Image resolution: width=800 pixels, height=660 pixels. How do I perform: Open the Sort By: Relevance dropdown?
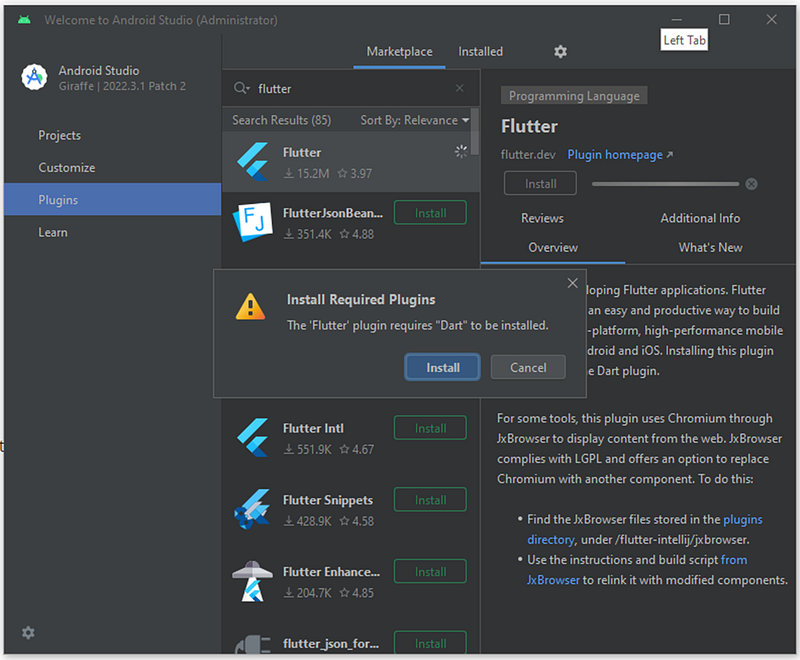(x=414, y=120)
